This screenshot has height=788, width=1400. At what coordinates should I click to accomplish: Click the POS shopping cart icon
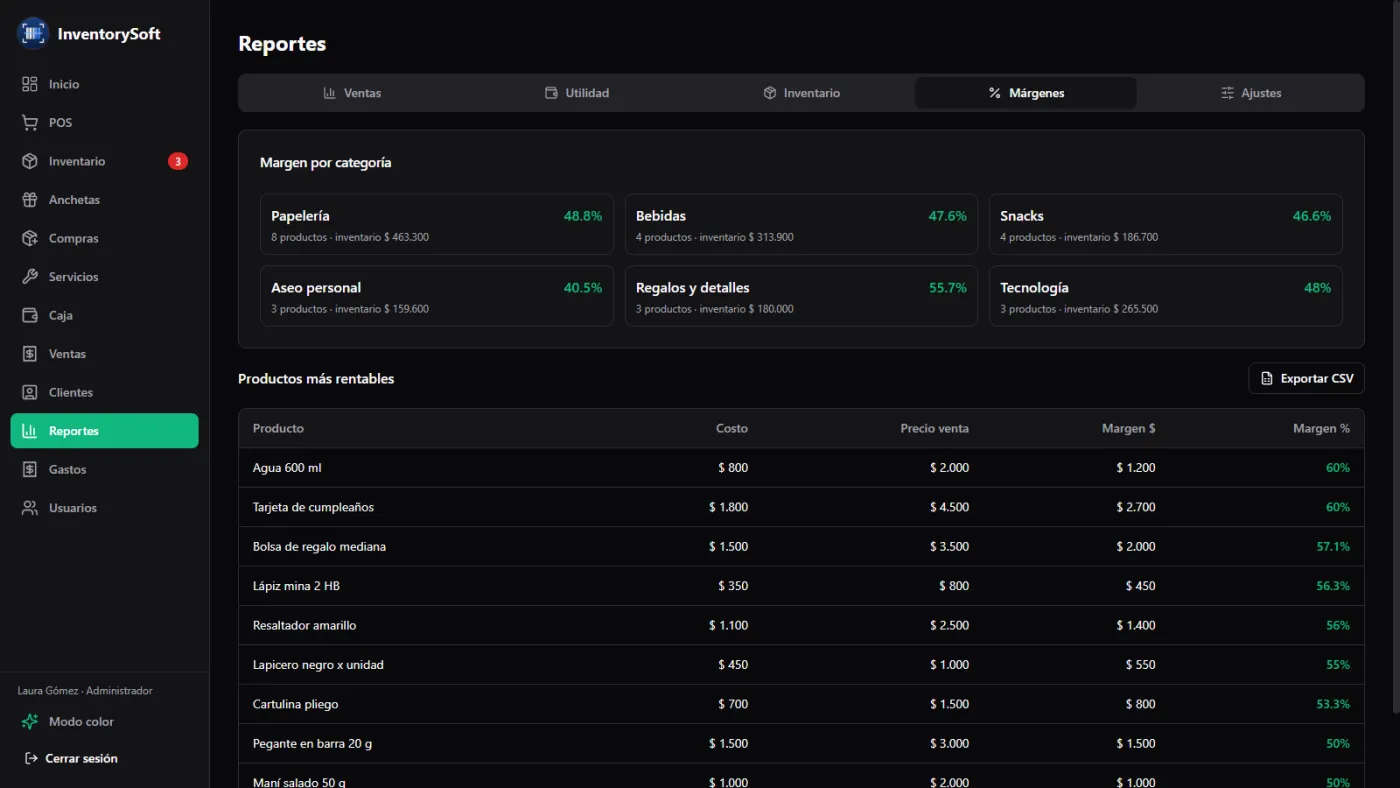coord(30,123)
